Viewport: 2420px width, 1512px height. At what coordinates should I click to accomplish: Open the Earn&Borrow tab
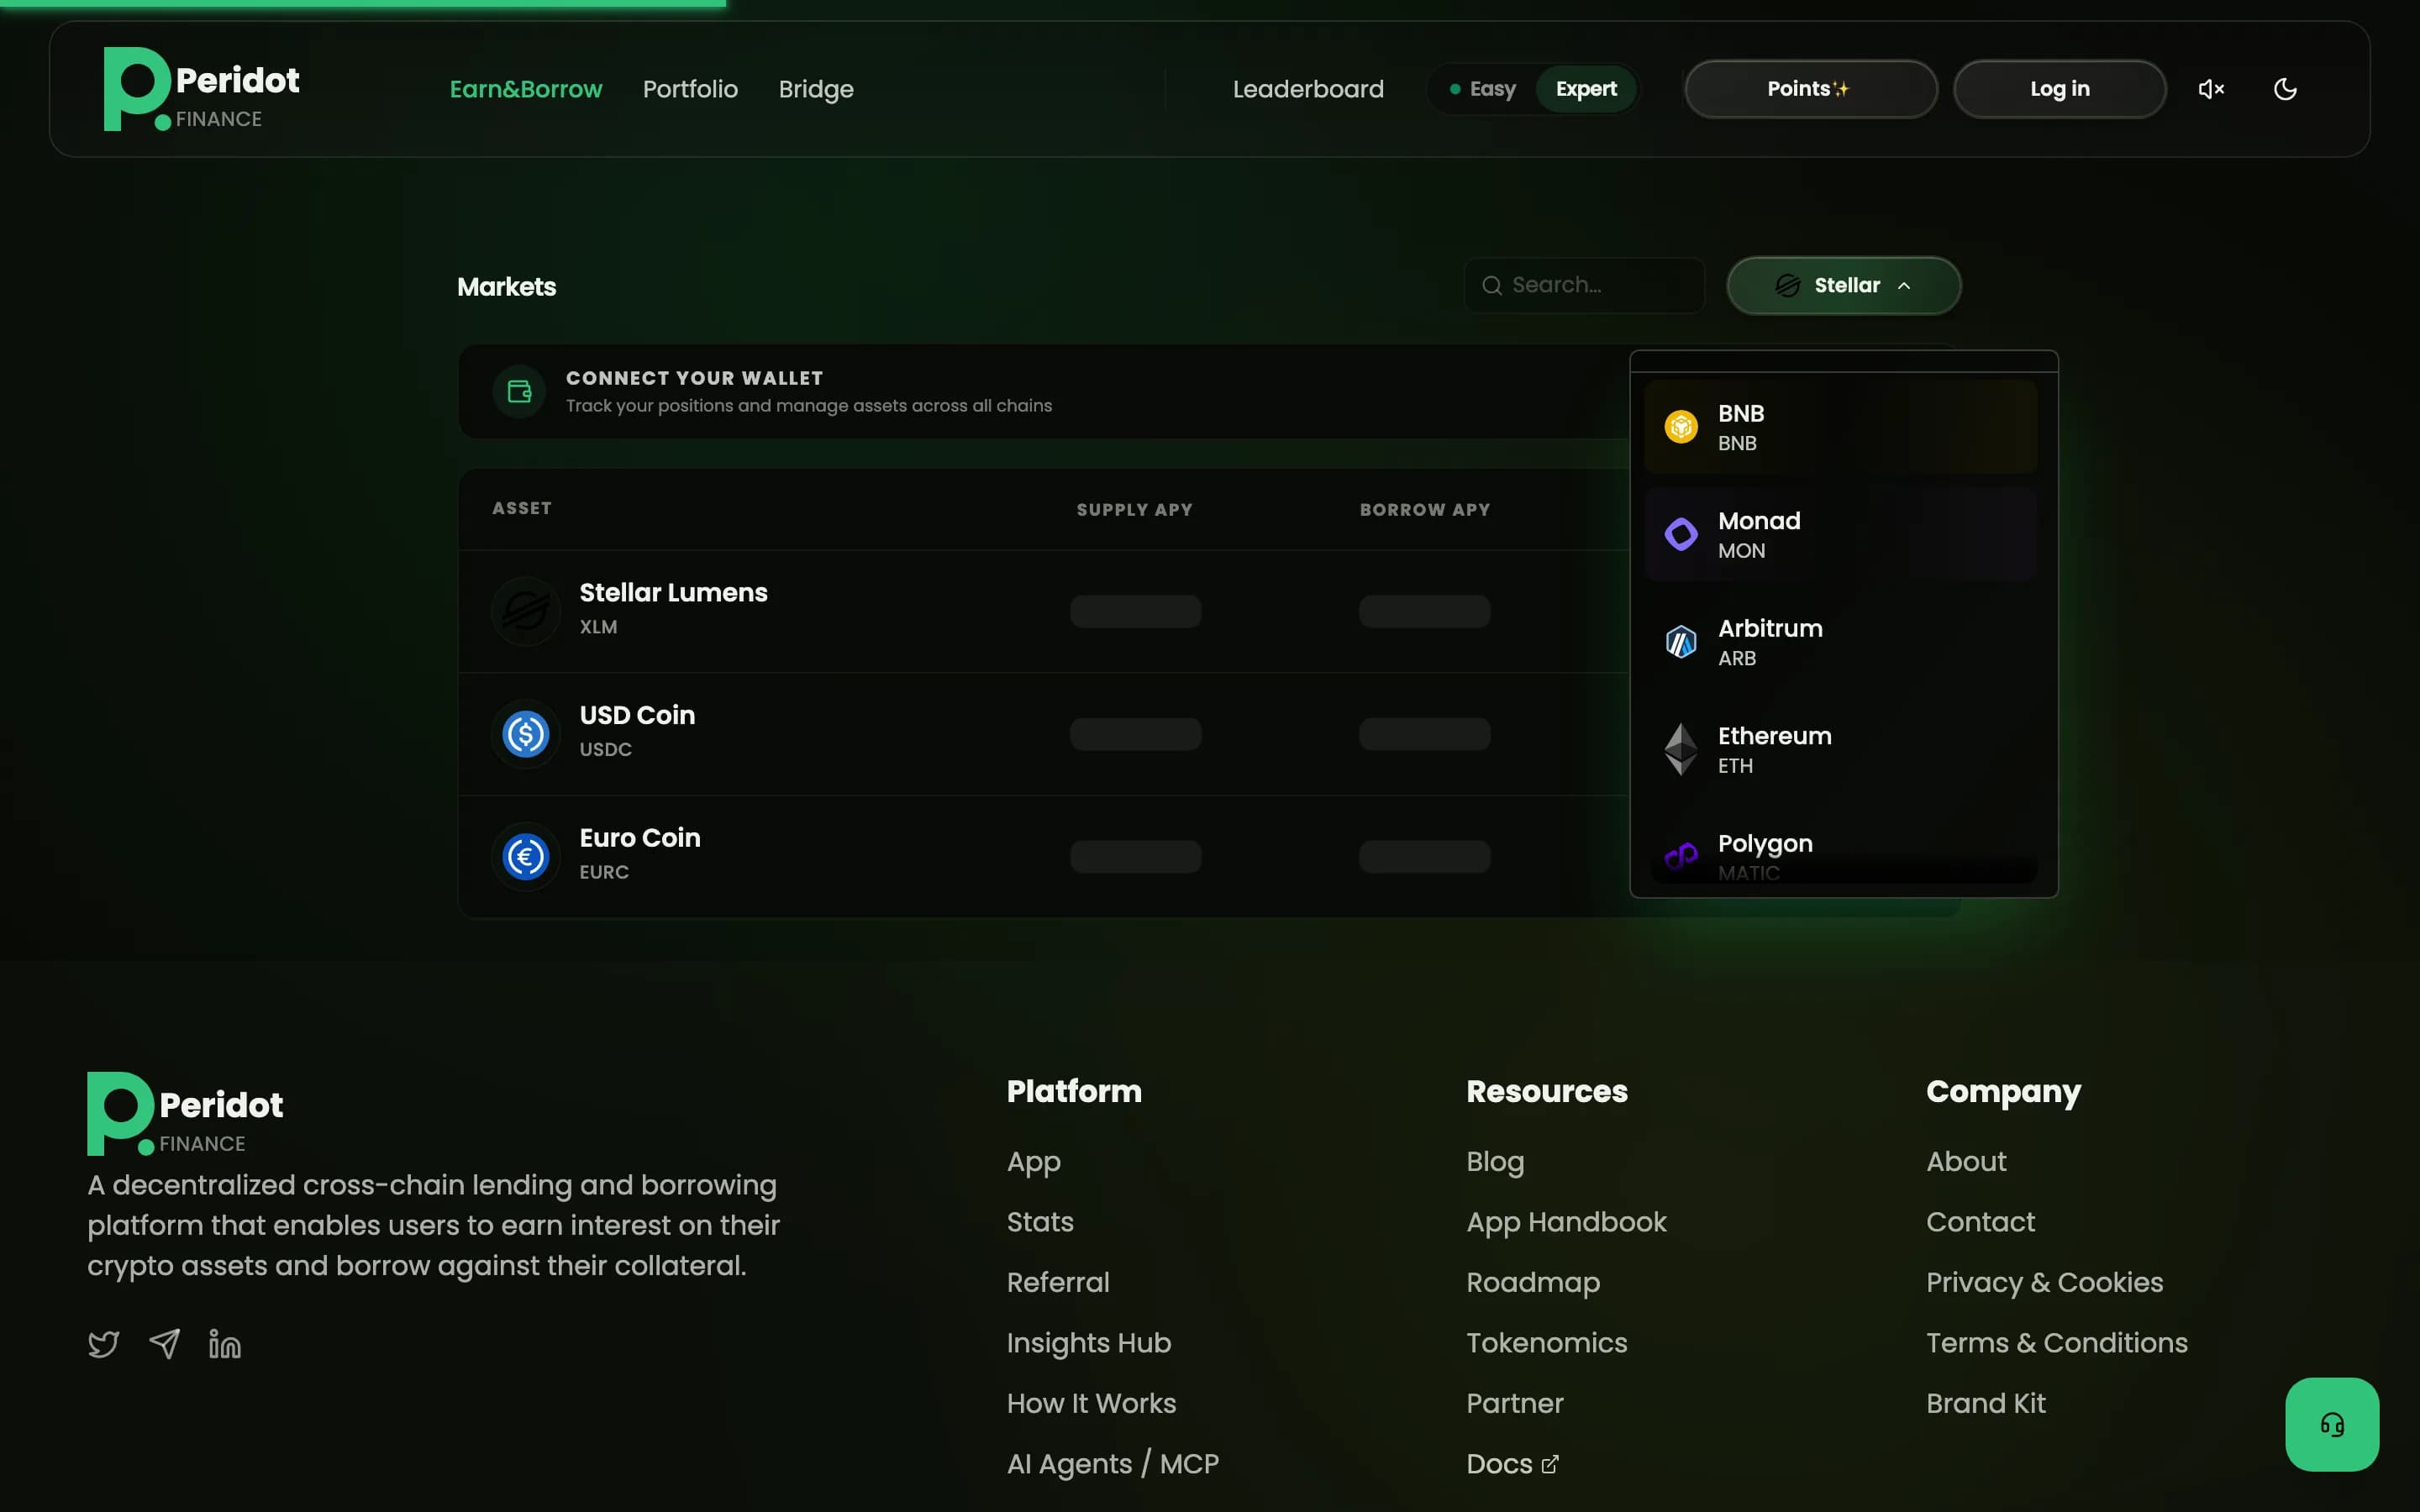[526, 89]
